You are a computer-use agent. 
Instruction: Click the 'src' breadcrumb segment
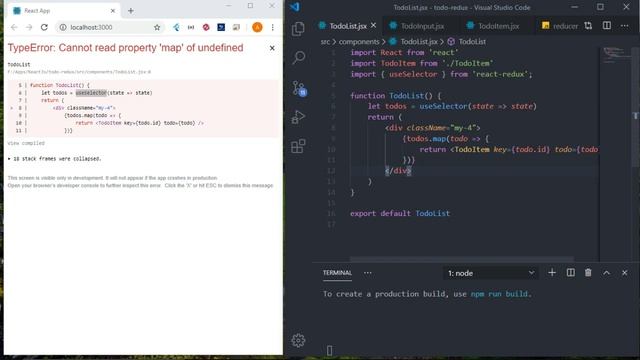coord(325,42)
